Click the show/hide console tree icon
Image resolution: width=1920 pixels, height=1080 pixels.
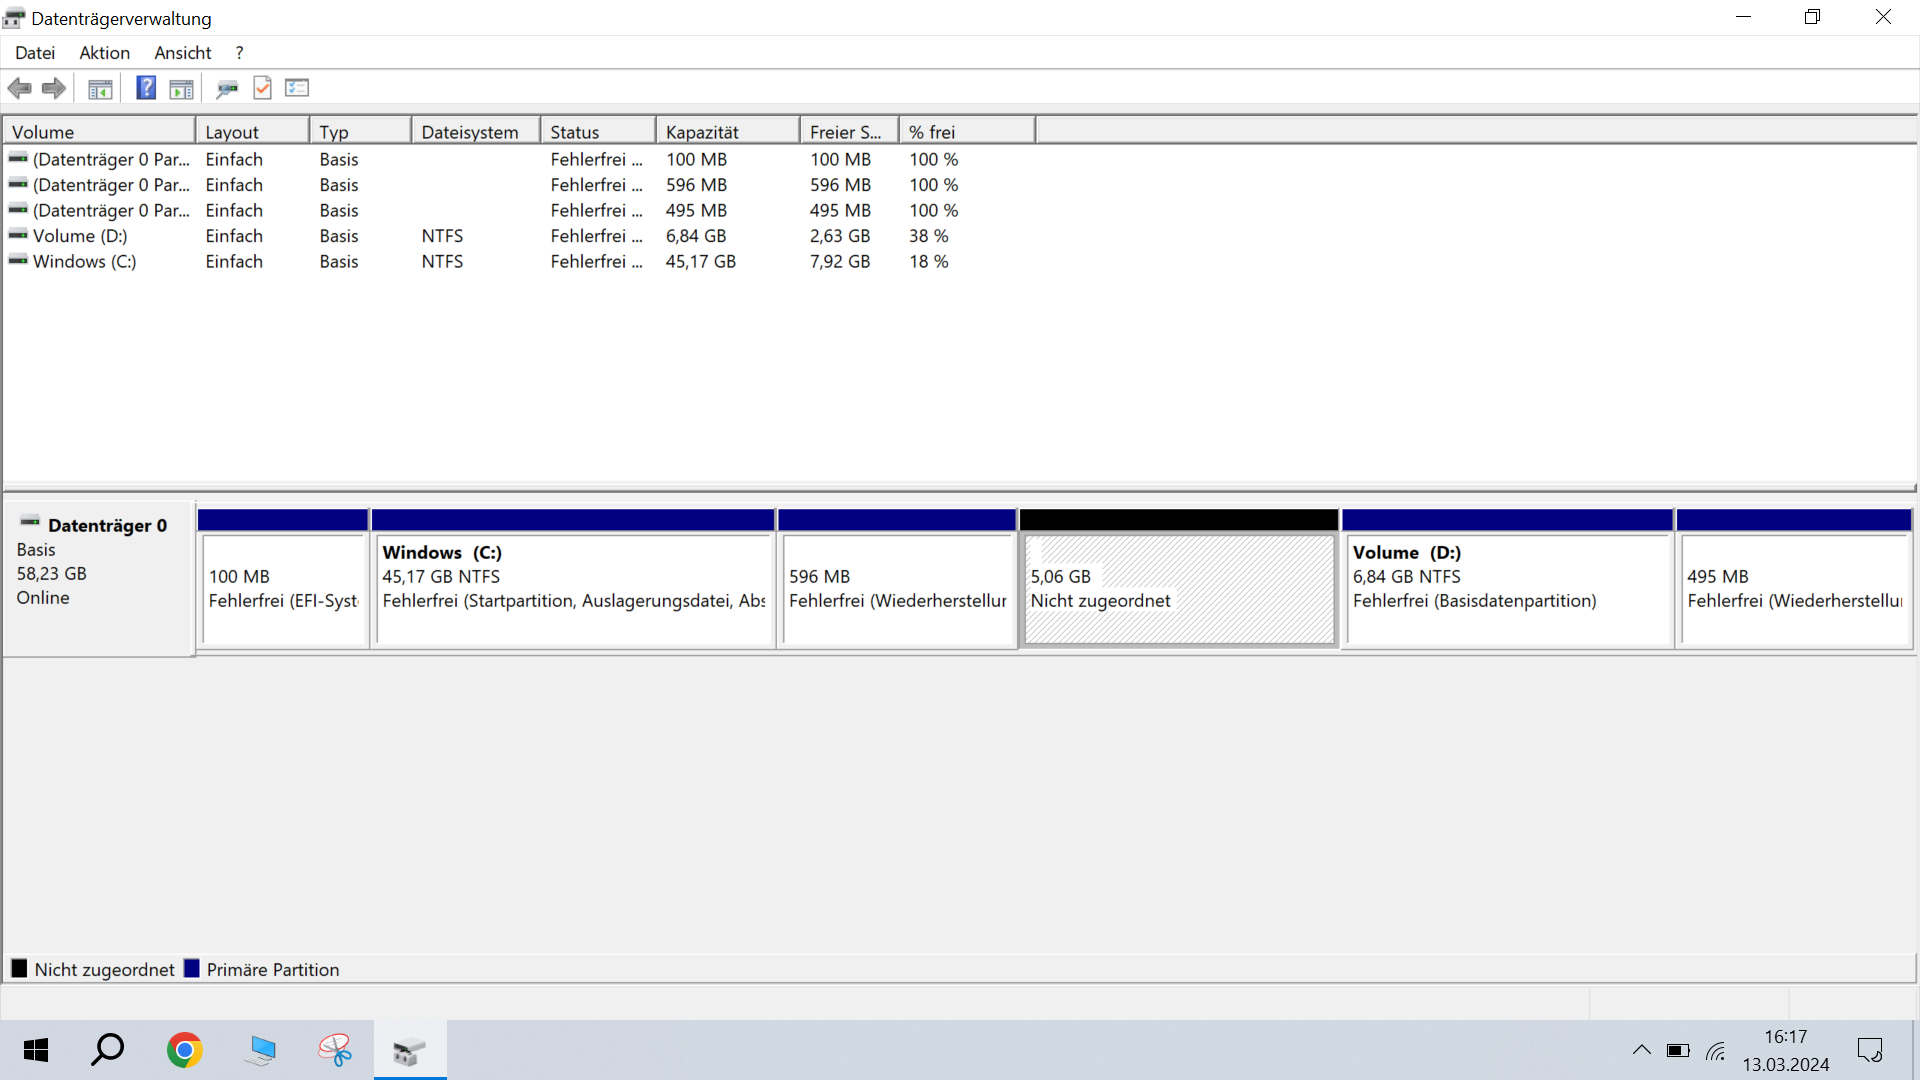[100, 89]
